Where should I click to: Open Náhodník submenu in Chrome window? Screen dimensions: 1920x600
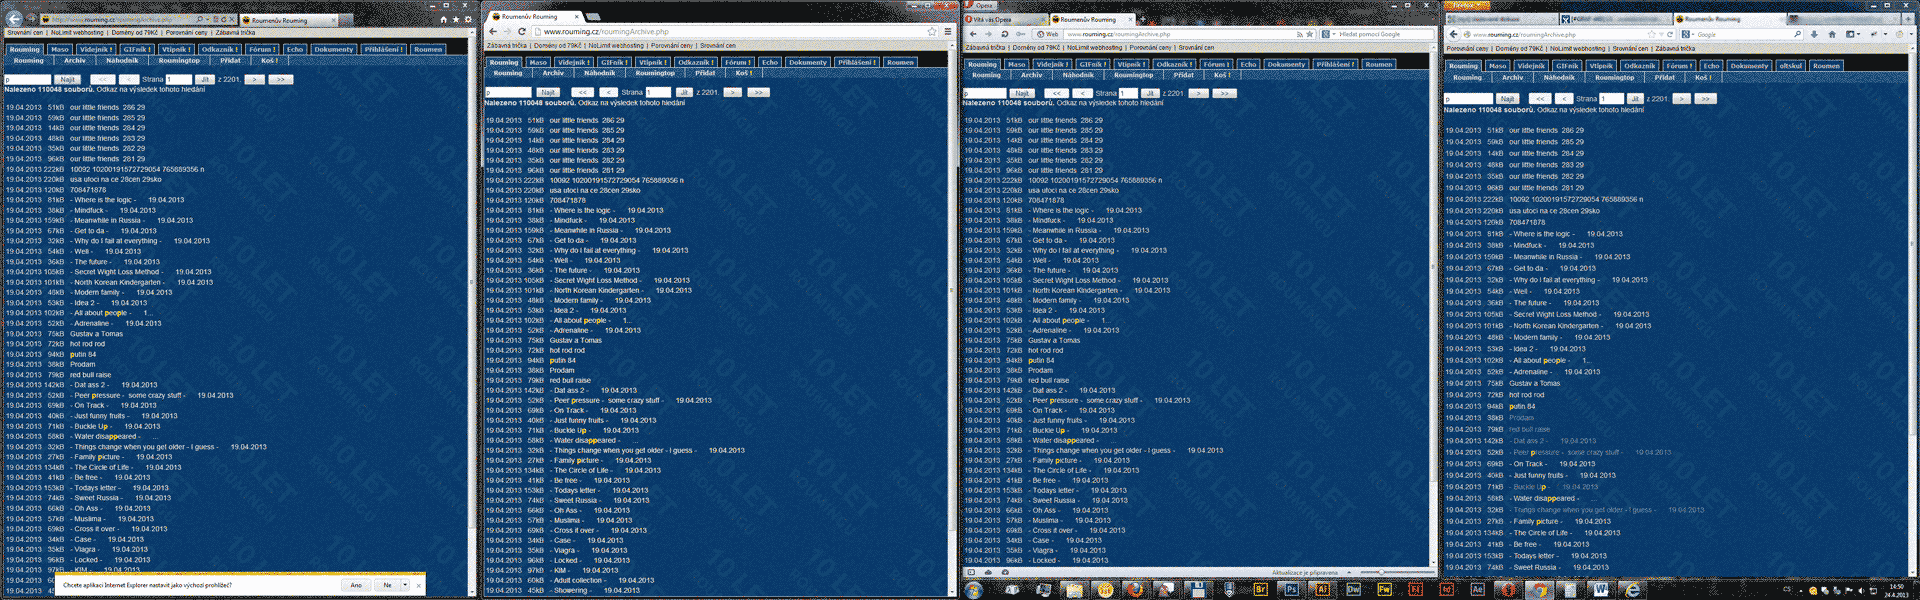point(600,73)
